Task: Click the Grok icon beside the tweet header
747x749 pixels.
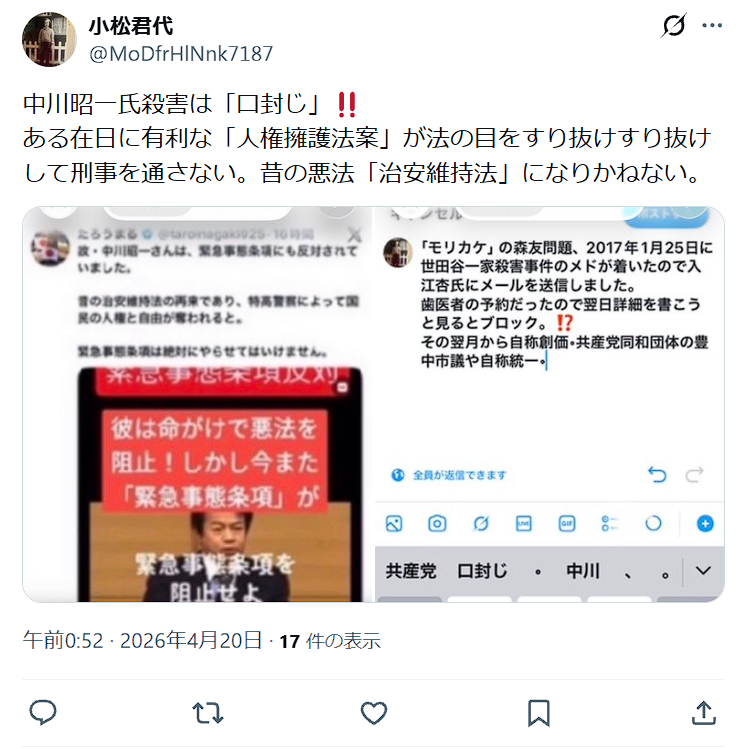Action: [673, 25]
